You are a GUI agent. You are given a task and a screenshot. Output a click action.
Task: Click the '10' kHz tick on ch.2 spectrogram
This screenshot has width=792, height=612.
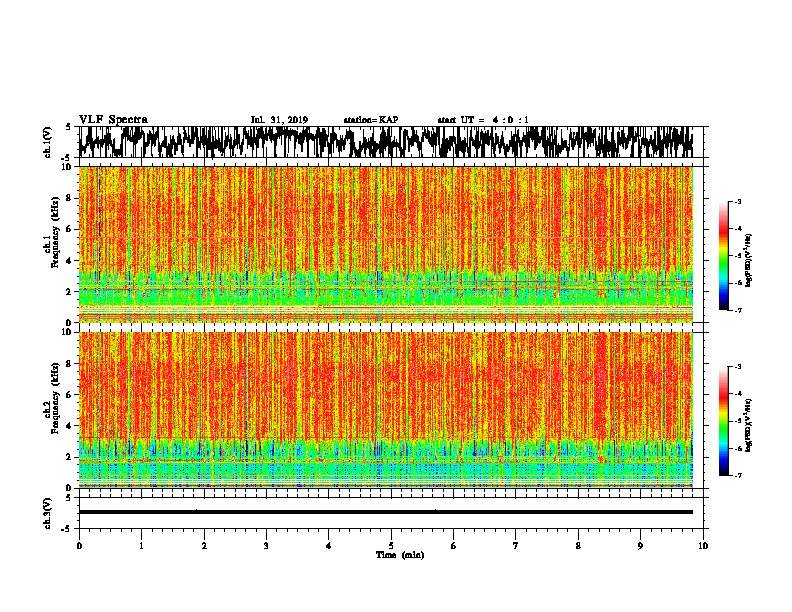point(68,332)
